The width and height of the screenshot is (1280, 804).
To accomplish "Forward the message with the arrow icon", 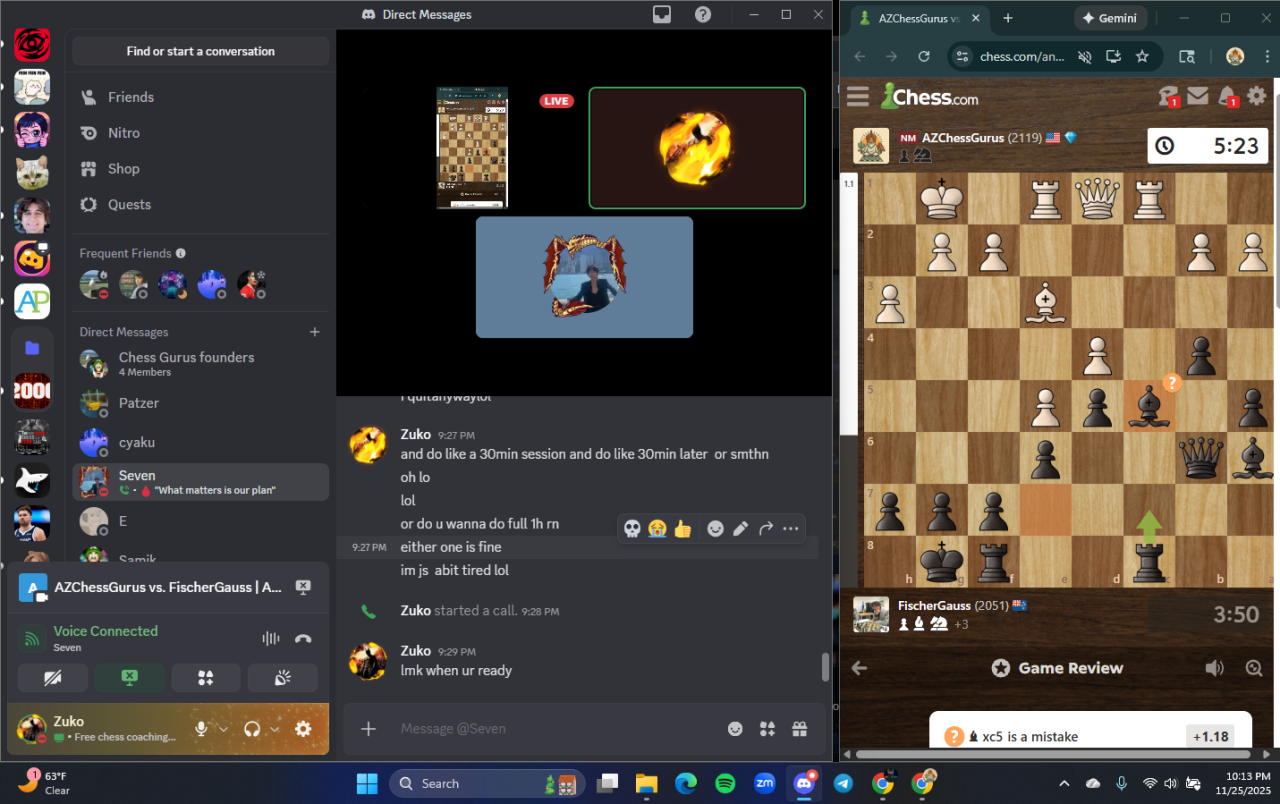I will (x=766, y=529).
